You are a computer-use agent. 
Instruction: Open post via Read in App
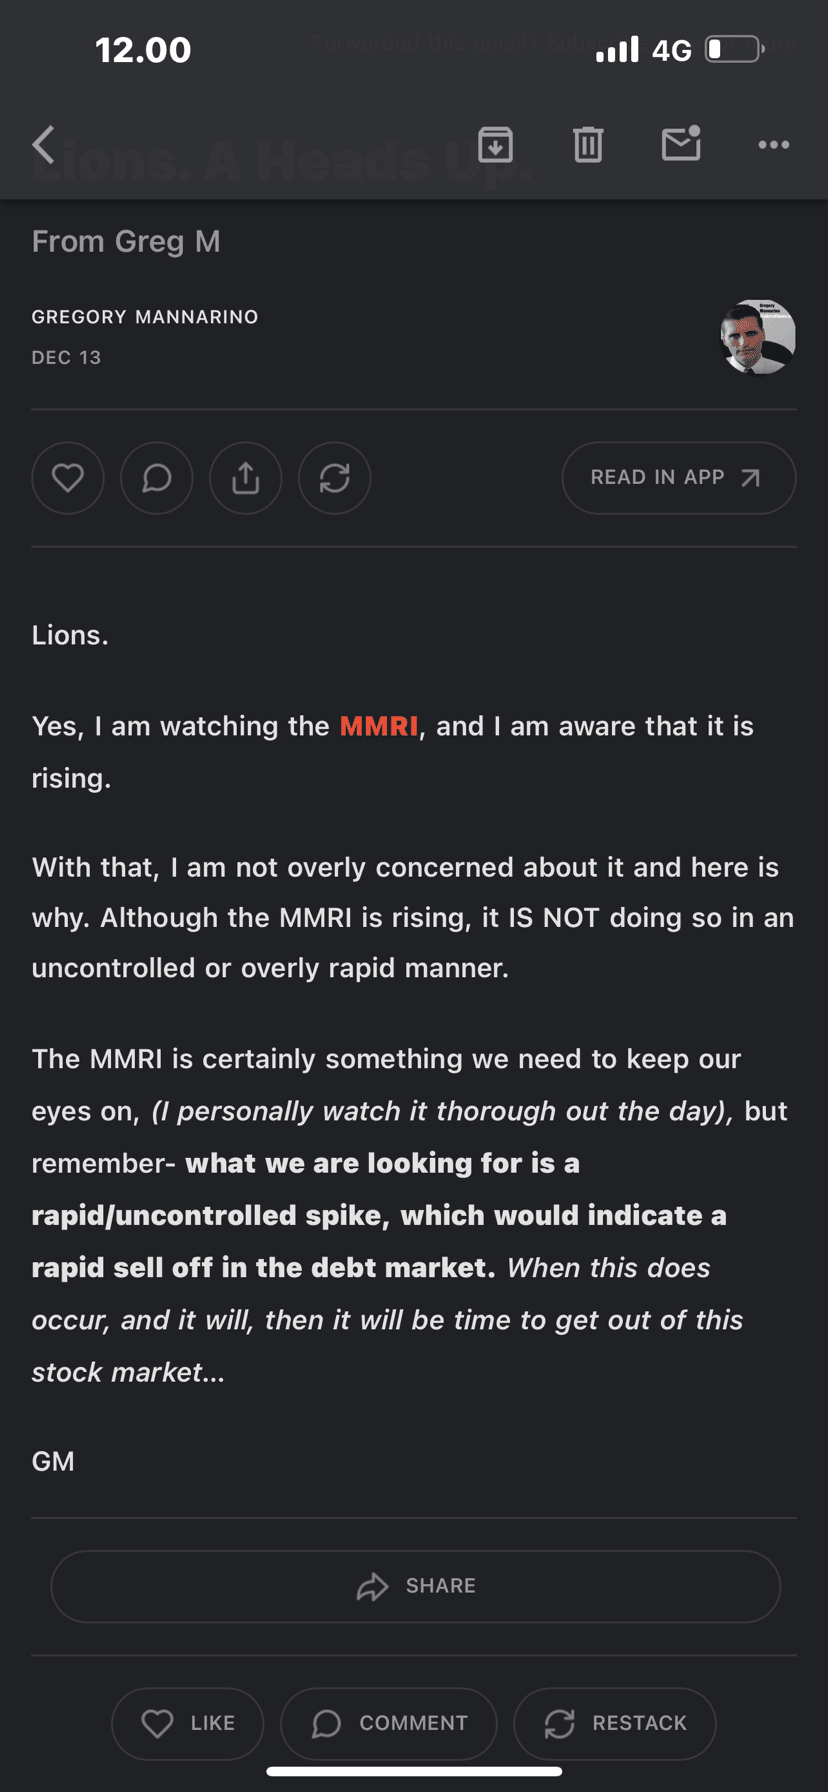pos(678,478)
